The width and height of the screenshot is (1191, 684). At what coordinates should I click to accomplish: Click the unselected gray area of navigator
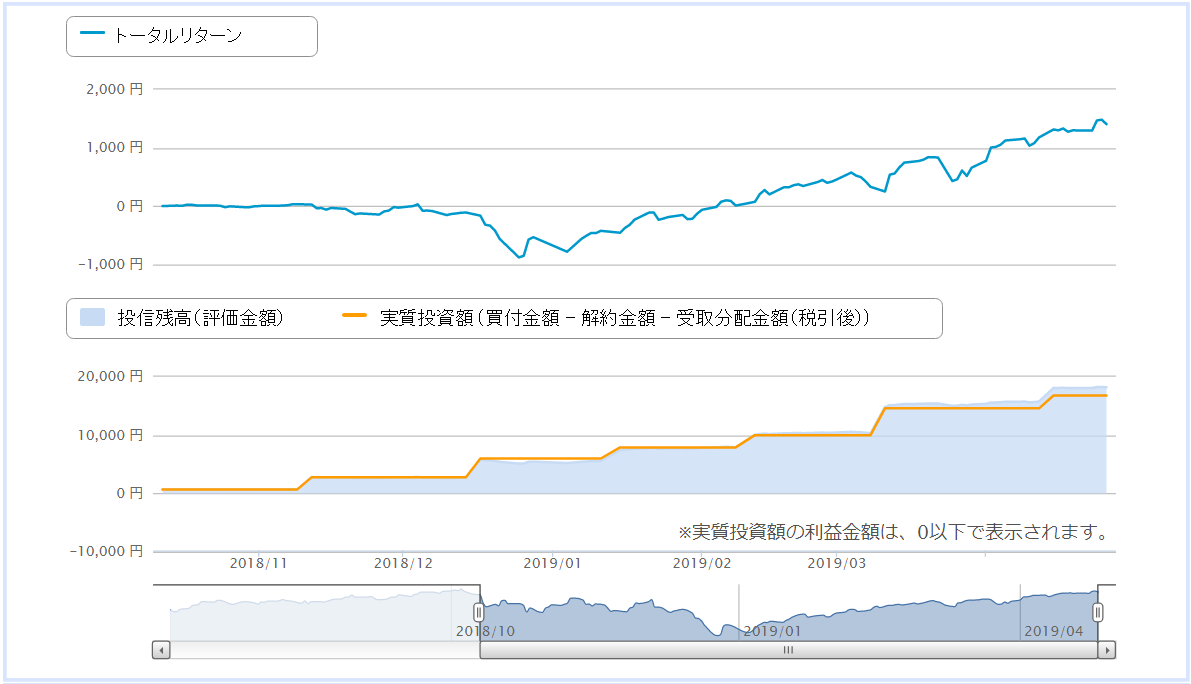click(x=316, y=613)
